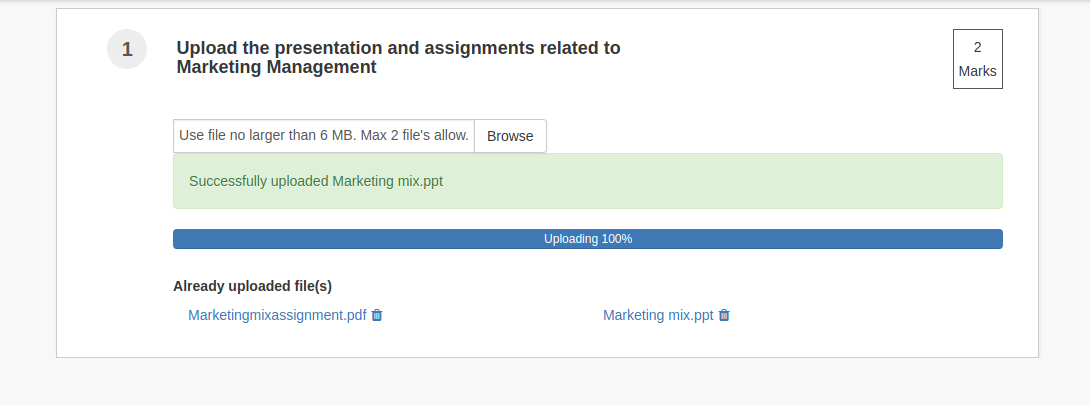Click trash icon beside Marketing mix.ppt
Screen dimensions: 1090x406
click(724, 315)
